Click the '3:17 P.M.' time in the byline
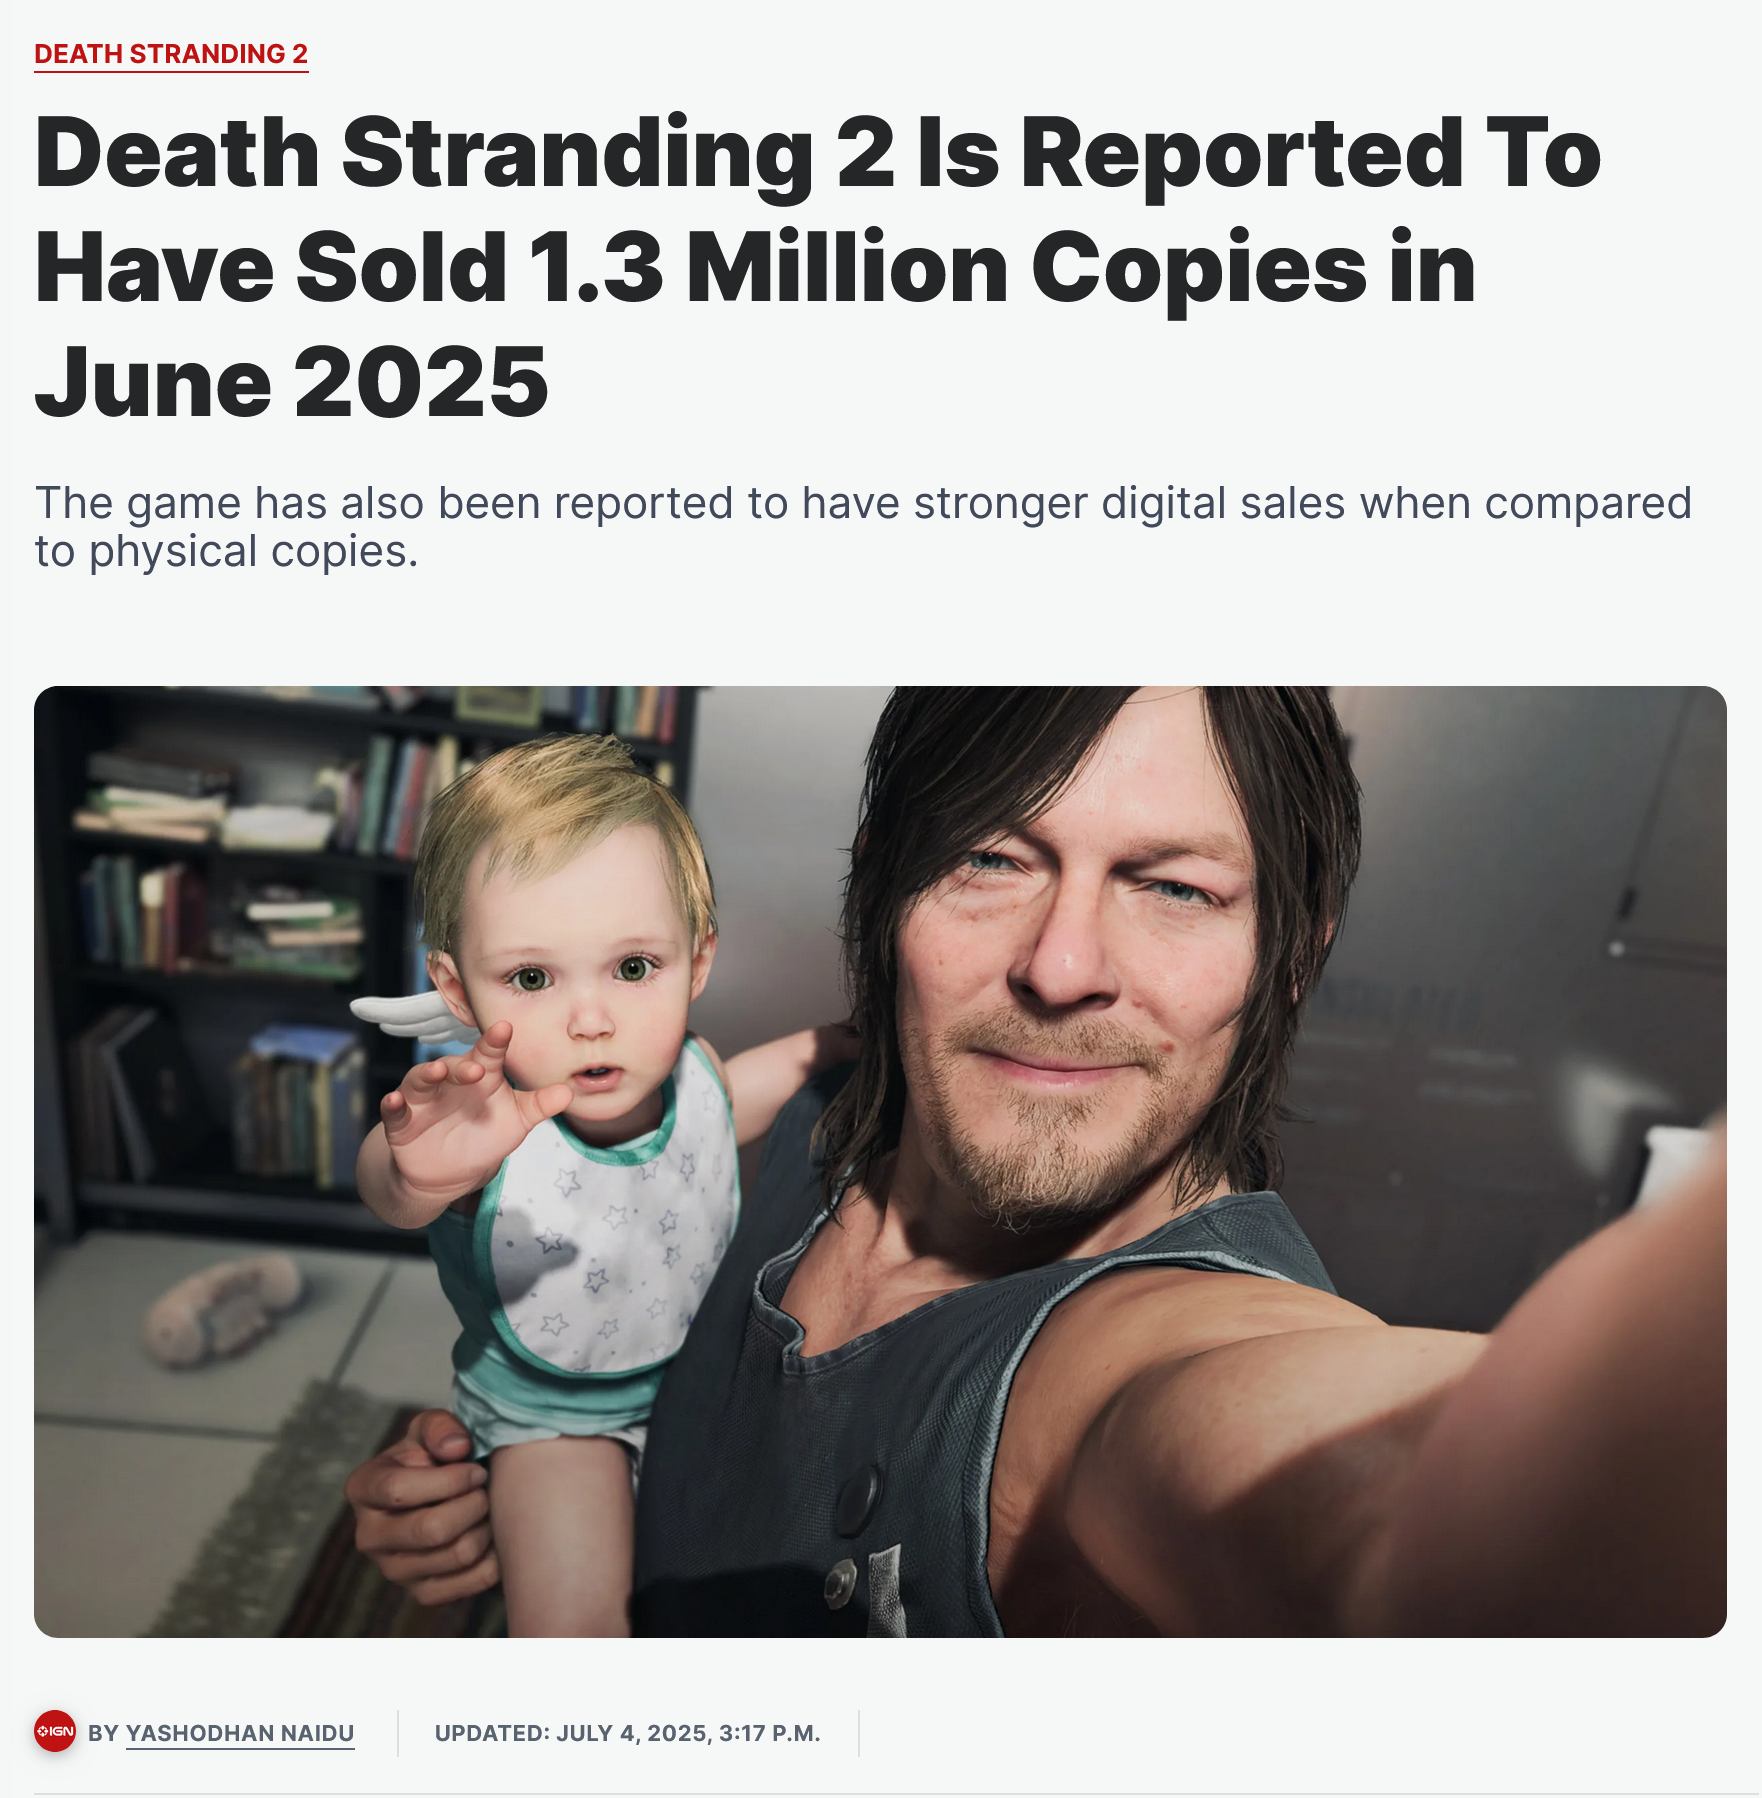The height and width of the screenshot is (1798, 1762). click(x=769, y=1733)
